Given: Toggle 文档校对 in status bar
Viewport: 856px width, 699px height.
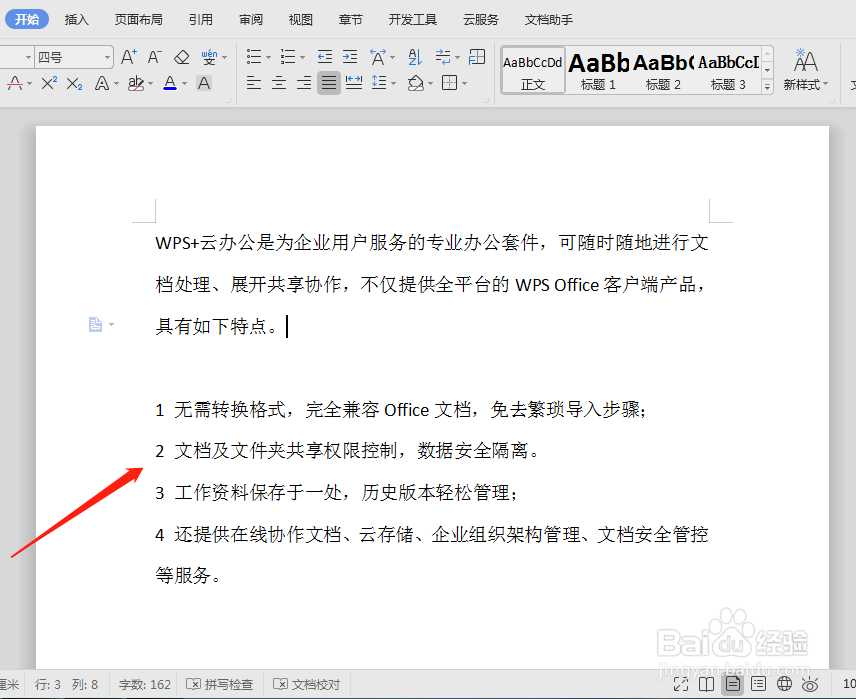Looking at the screenshot, I should click(307, 684).
